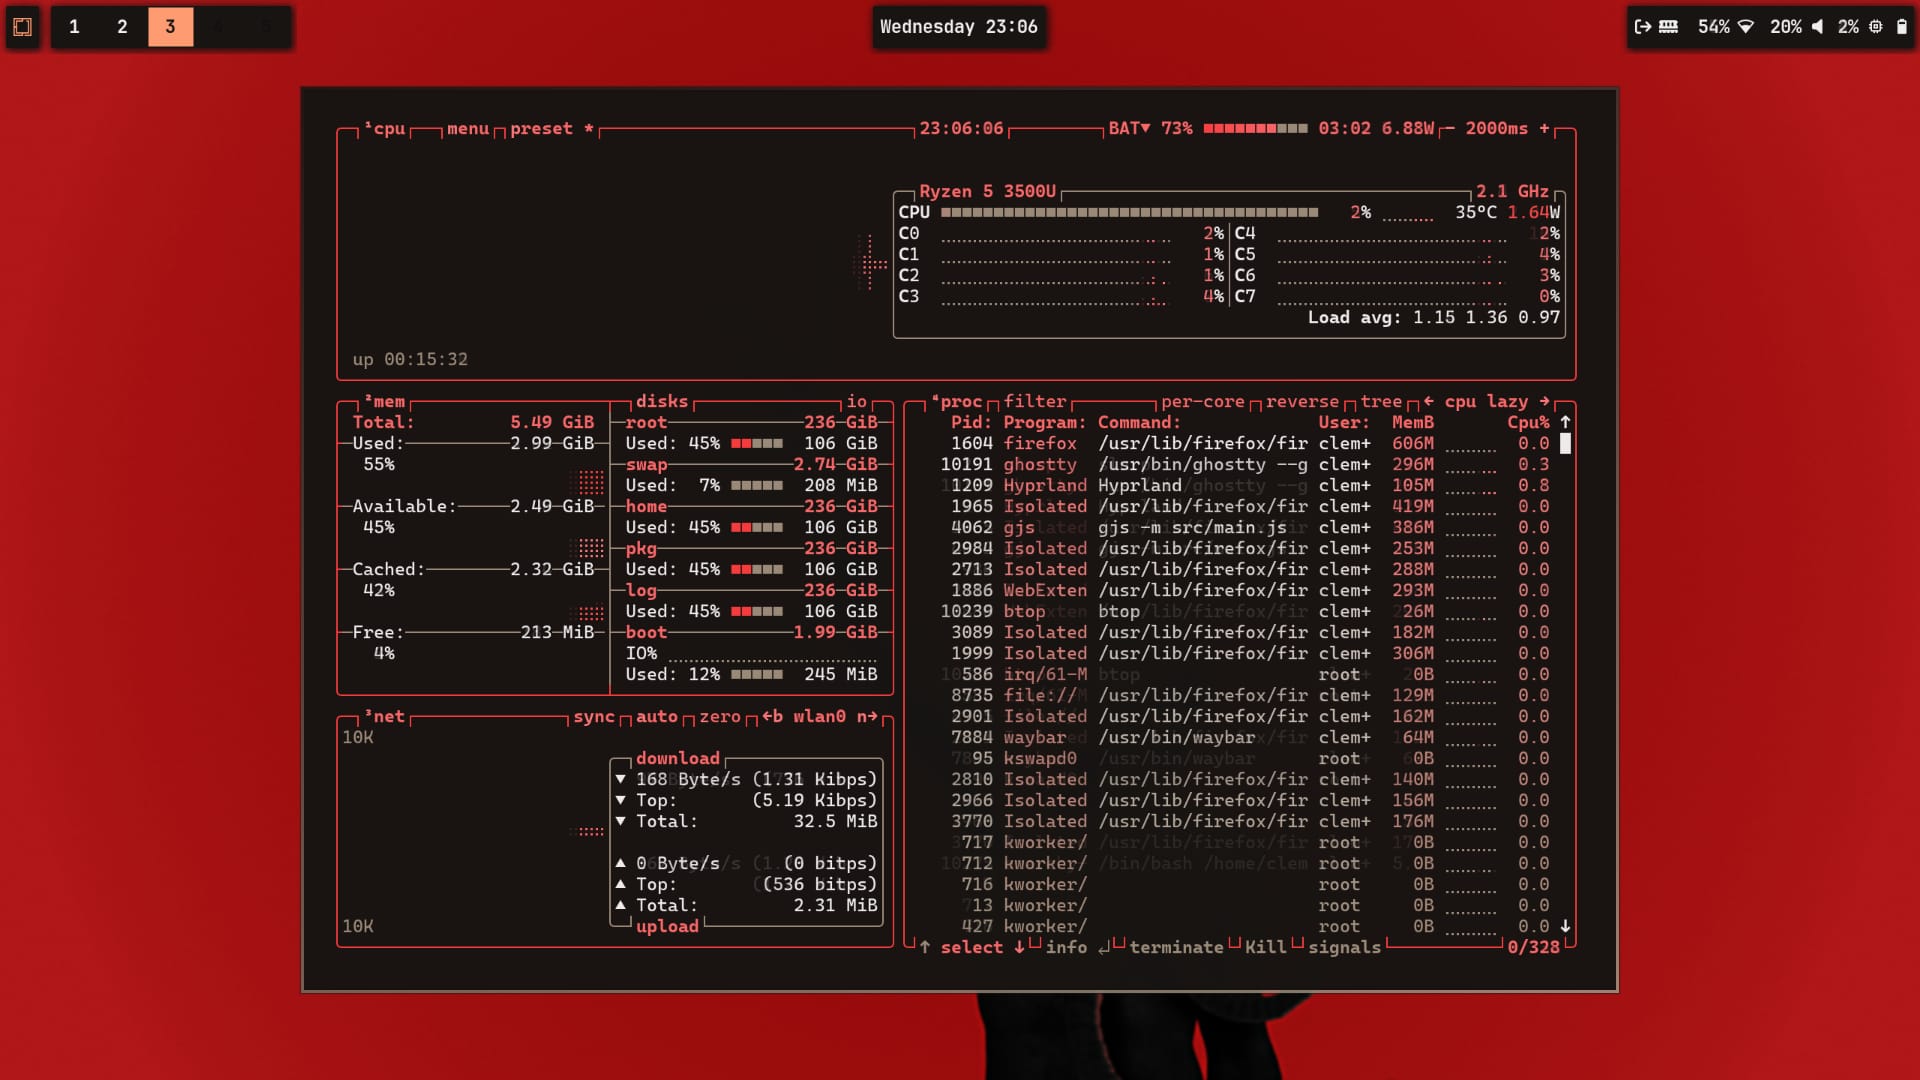
Task: Open the btop menu
Action: 467,128
